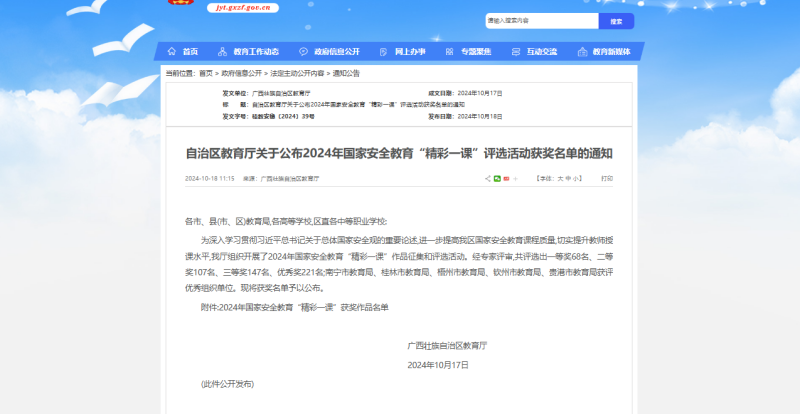The height and width of the screenshot is (414, 800).
Task: Click the 教育新媒体 nav icon
Action: tap(583, 51)
